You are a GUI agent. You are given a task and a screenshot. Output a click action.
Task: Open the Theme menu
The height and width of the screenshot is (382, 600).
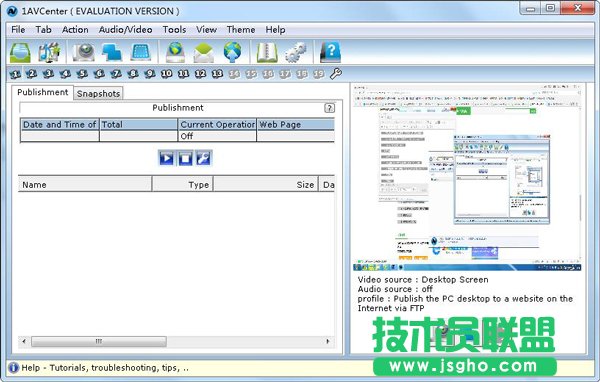click(x=241, y=29)
